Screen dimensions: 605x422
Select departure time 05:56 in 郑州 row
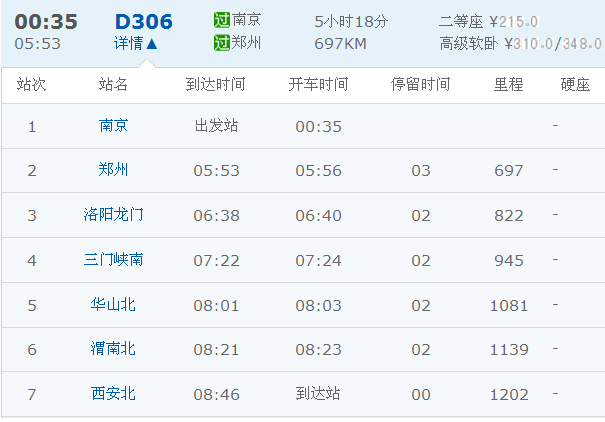coord(318,170)
